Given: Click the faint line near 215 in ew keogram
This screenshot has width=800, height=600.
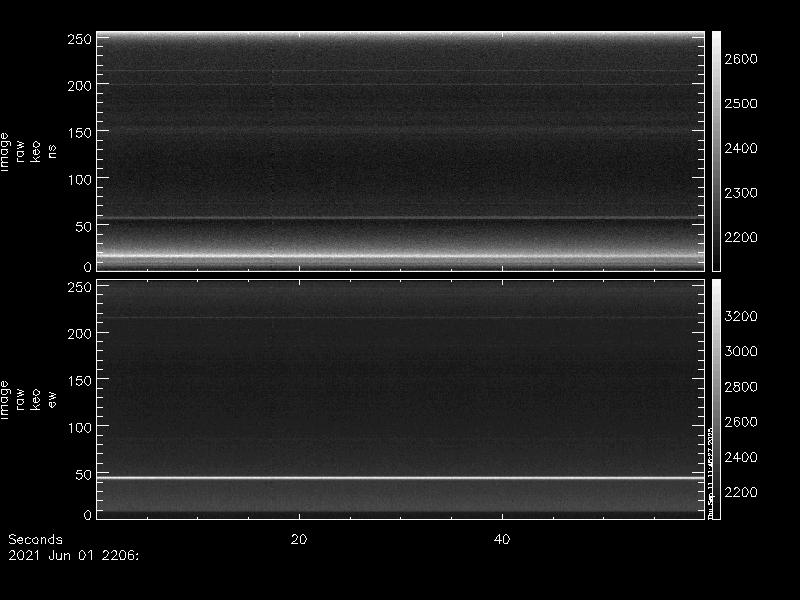Looking at the screenshot, I should point(400,318).
